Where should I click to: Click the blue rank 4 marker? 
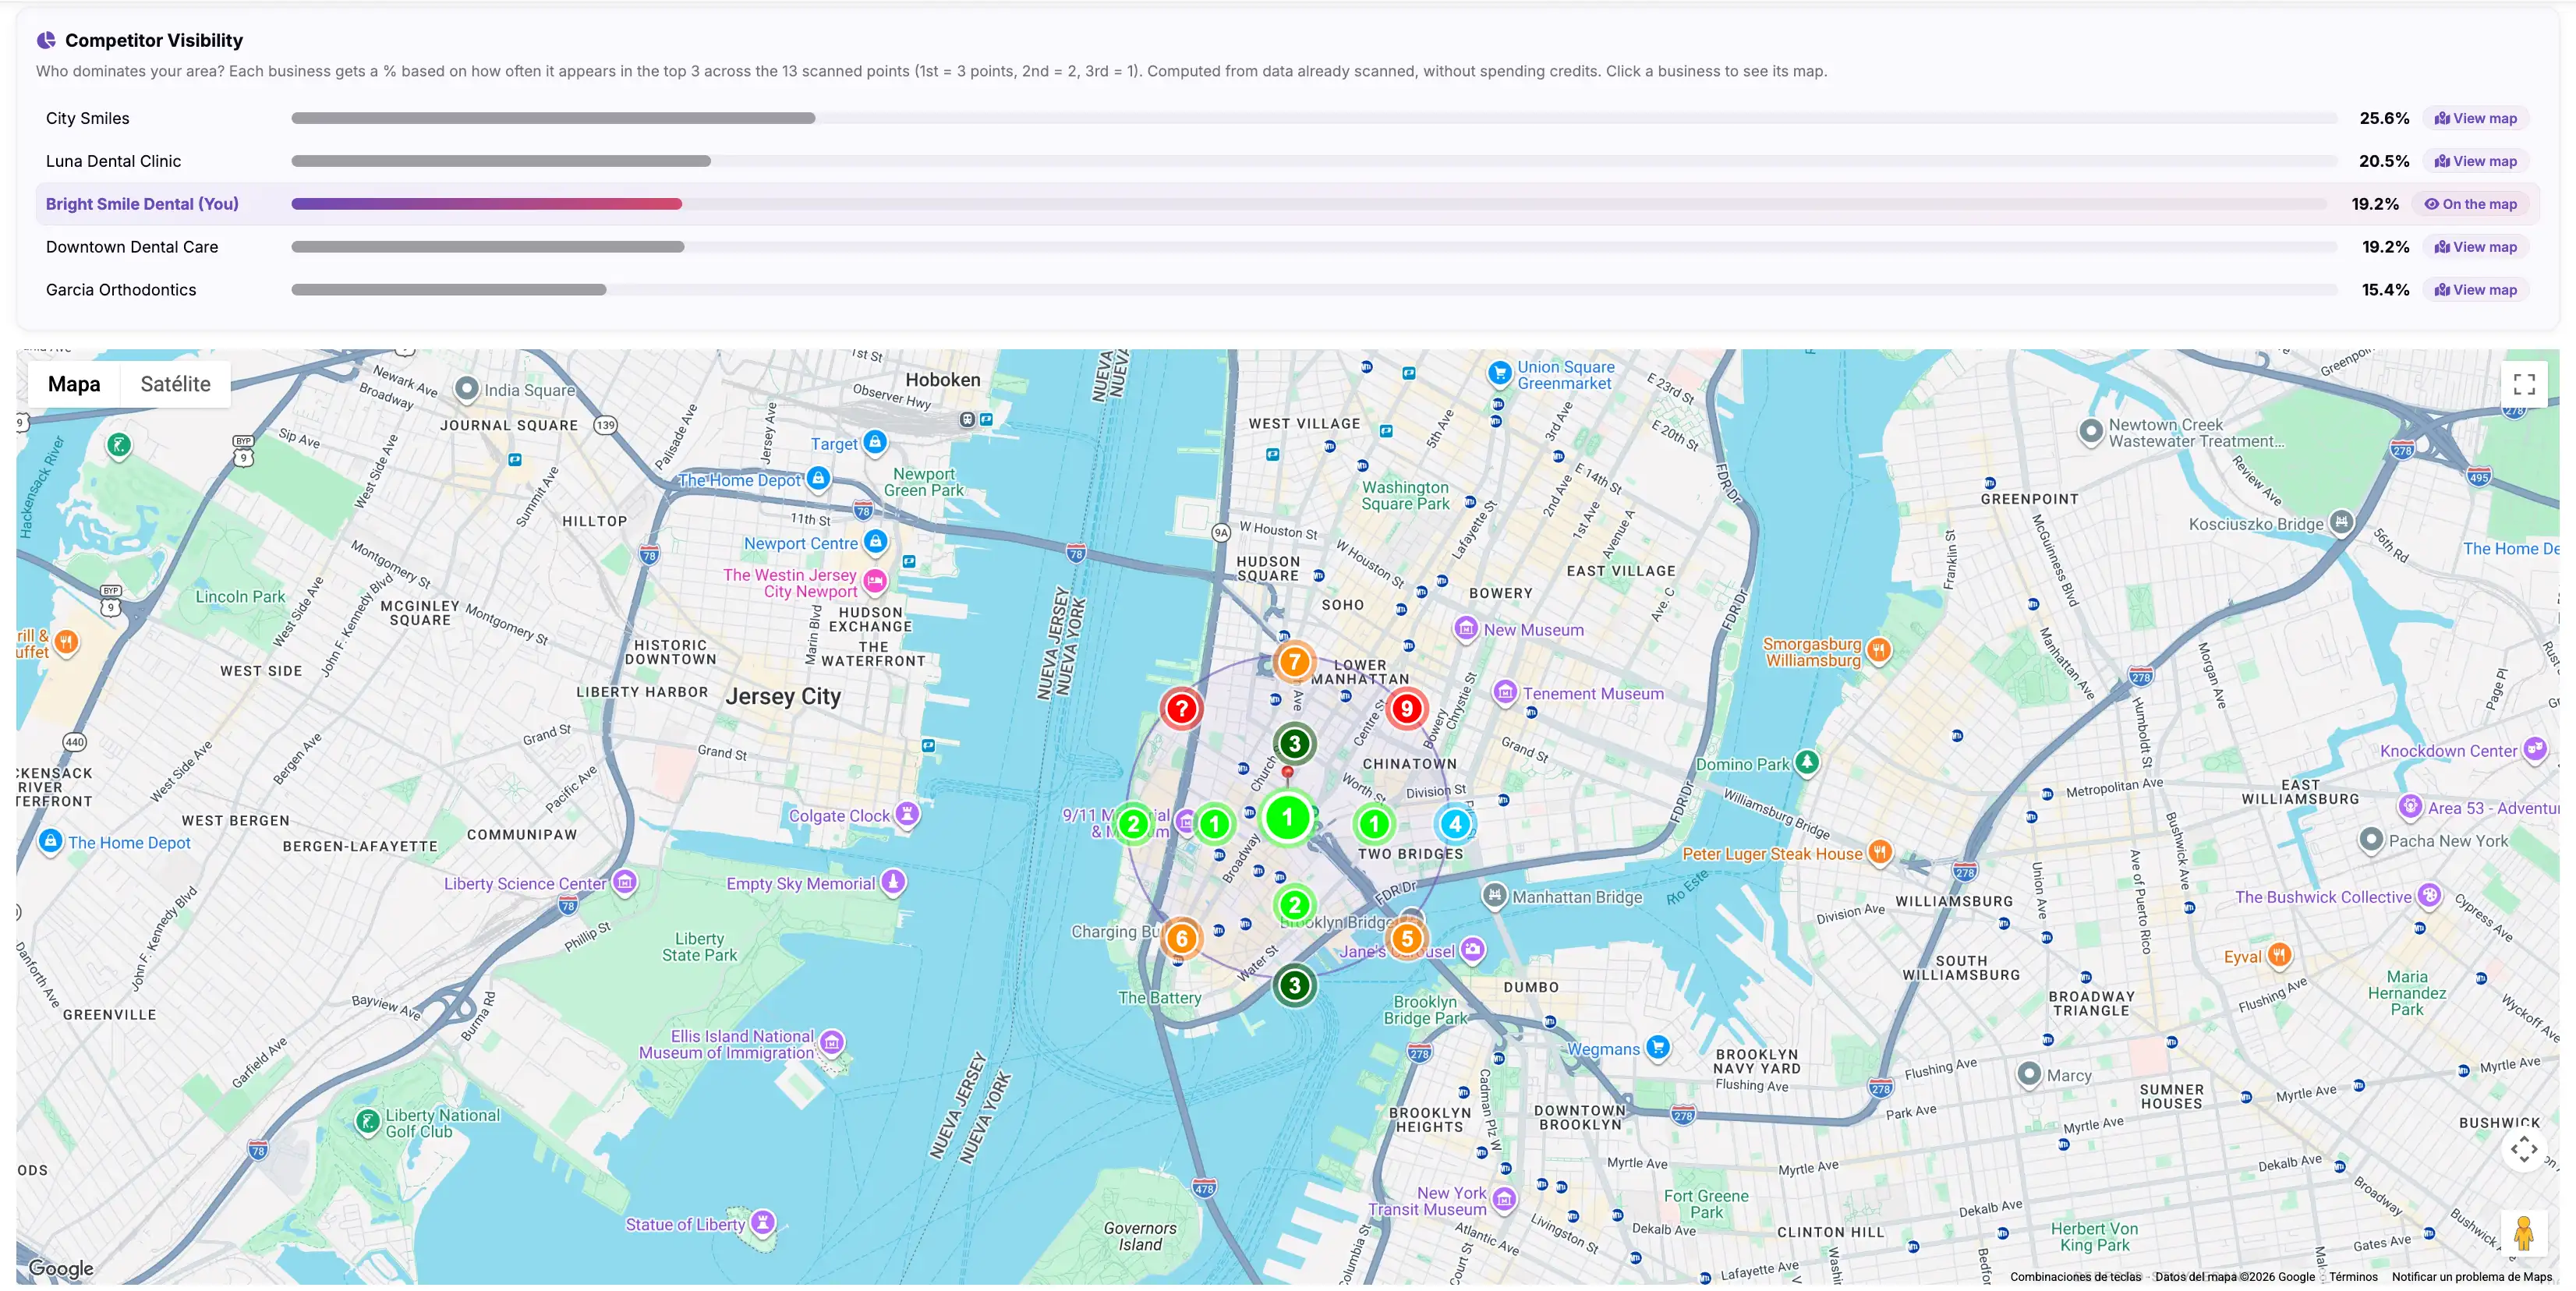(1455, 824)
